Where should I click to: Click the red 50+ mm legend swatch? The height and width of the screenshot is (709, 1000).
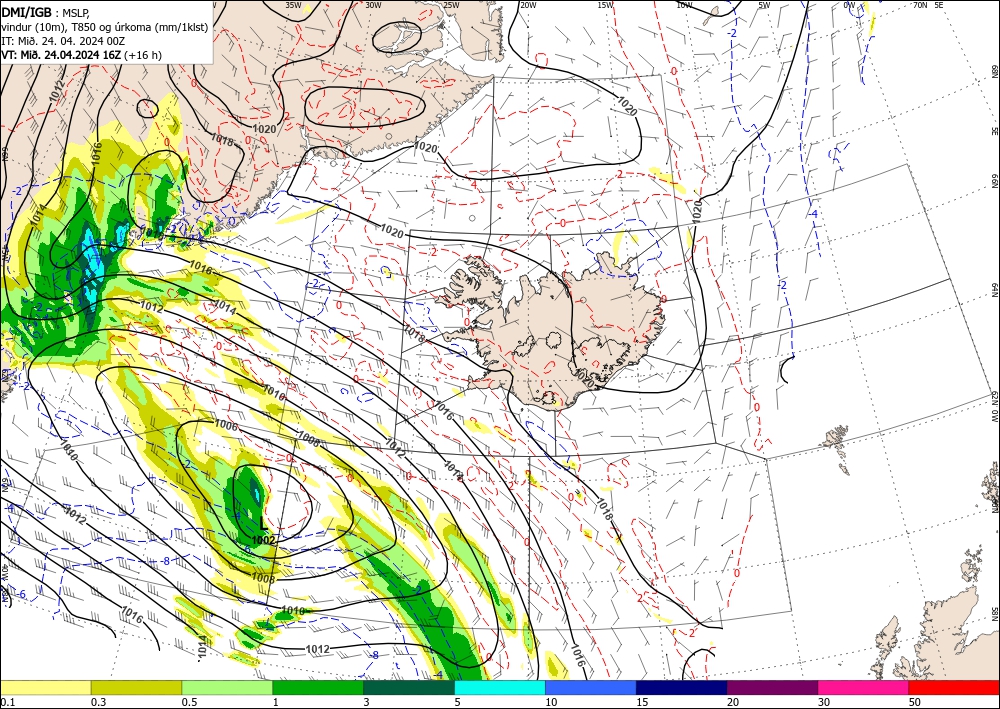(954, 687)
